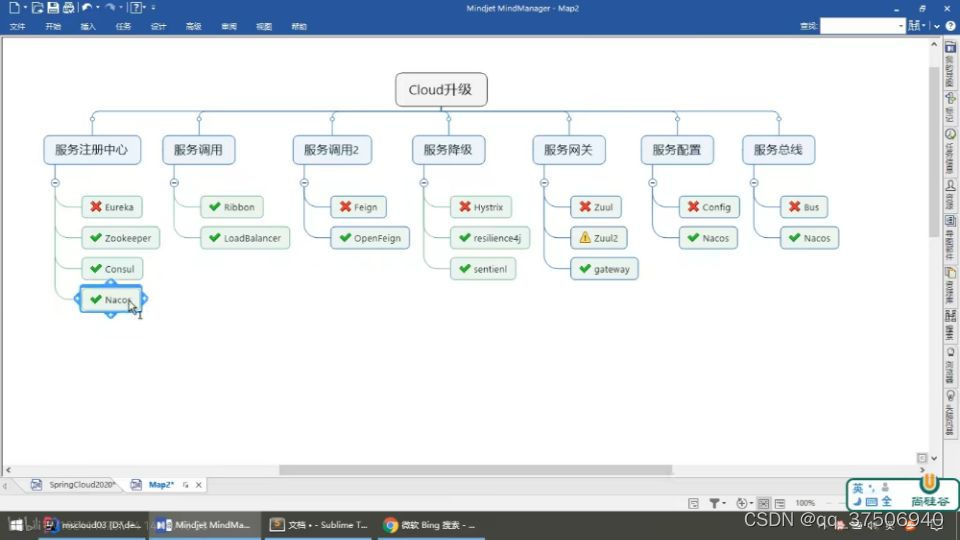
Task: Click the horizontal scrollbar thumb
Action: 475,470
